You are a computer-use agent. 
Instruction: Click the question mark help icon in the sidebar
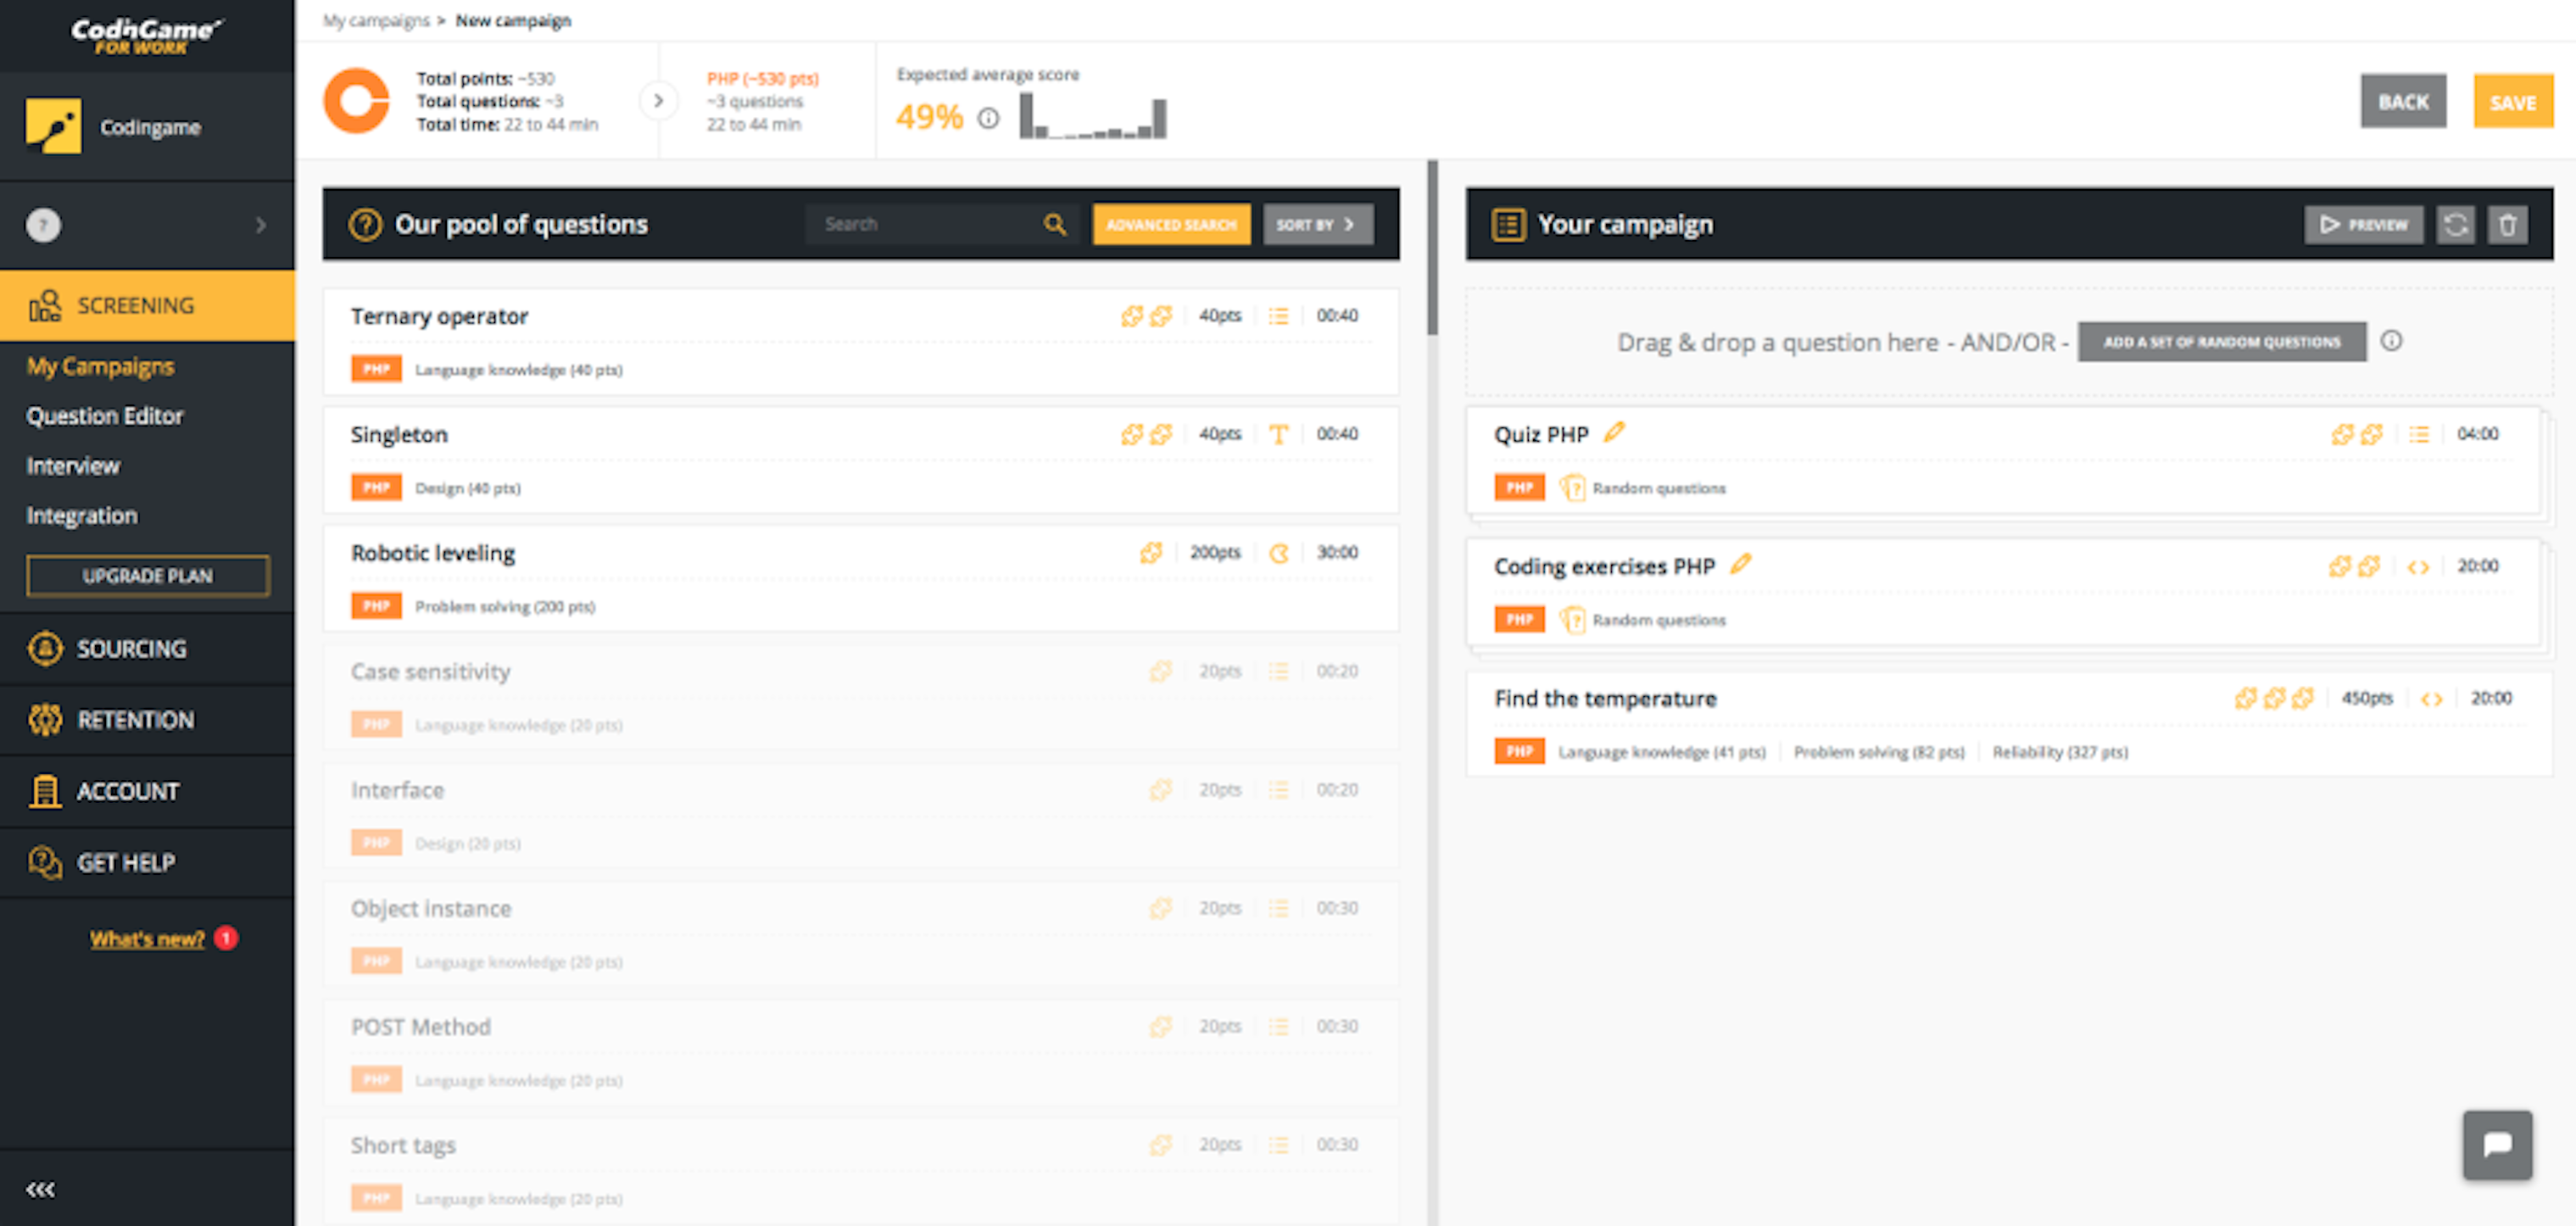pyautogui.click(x=42, y=225)
